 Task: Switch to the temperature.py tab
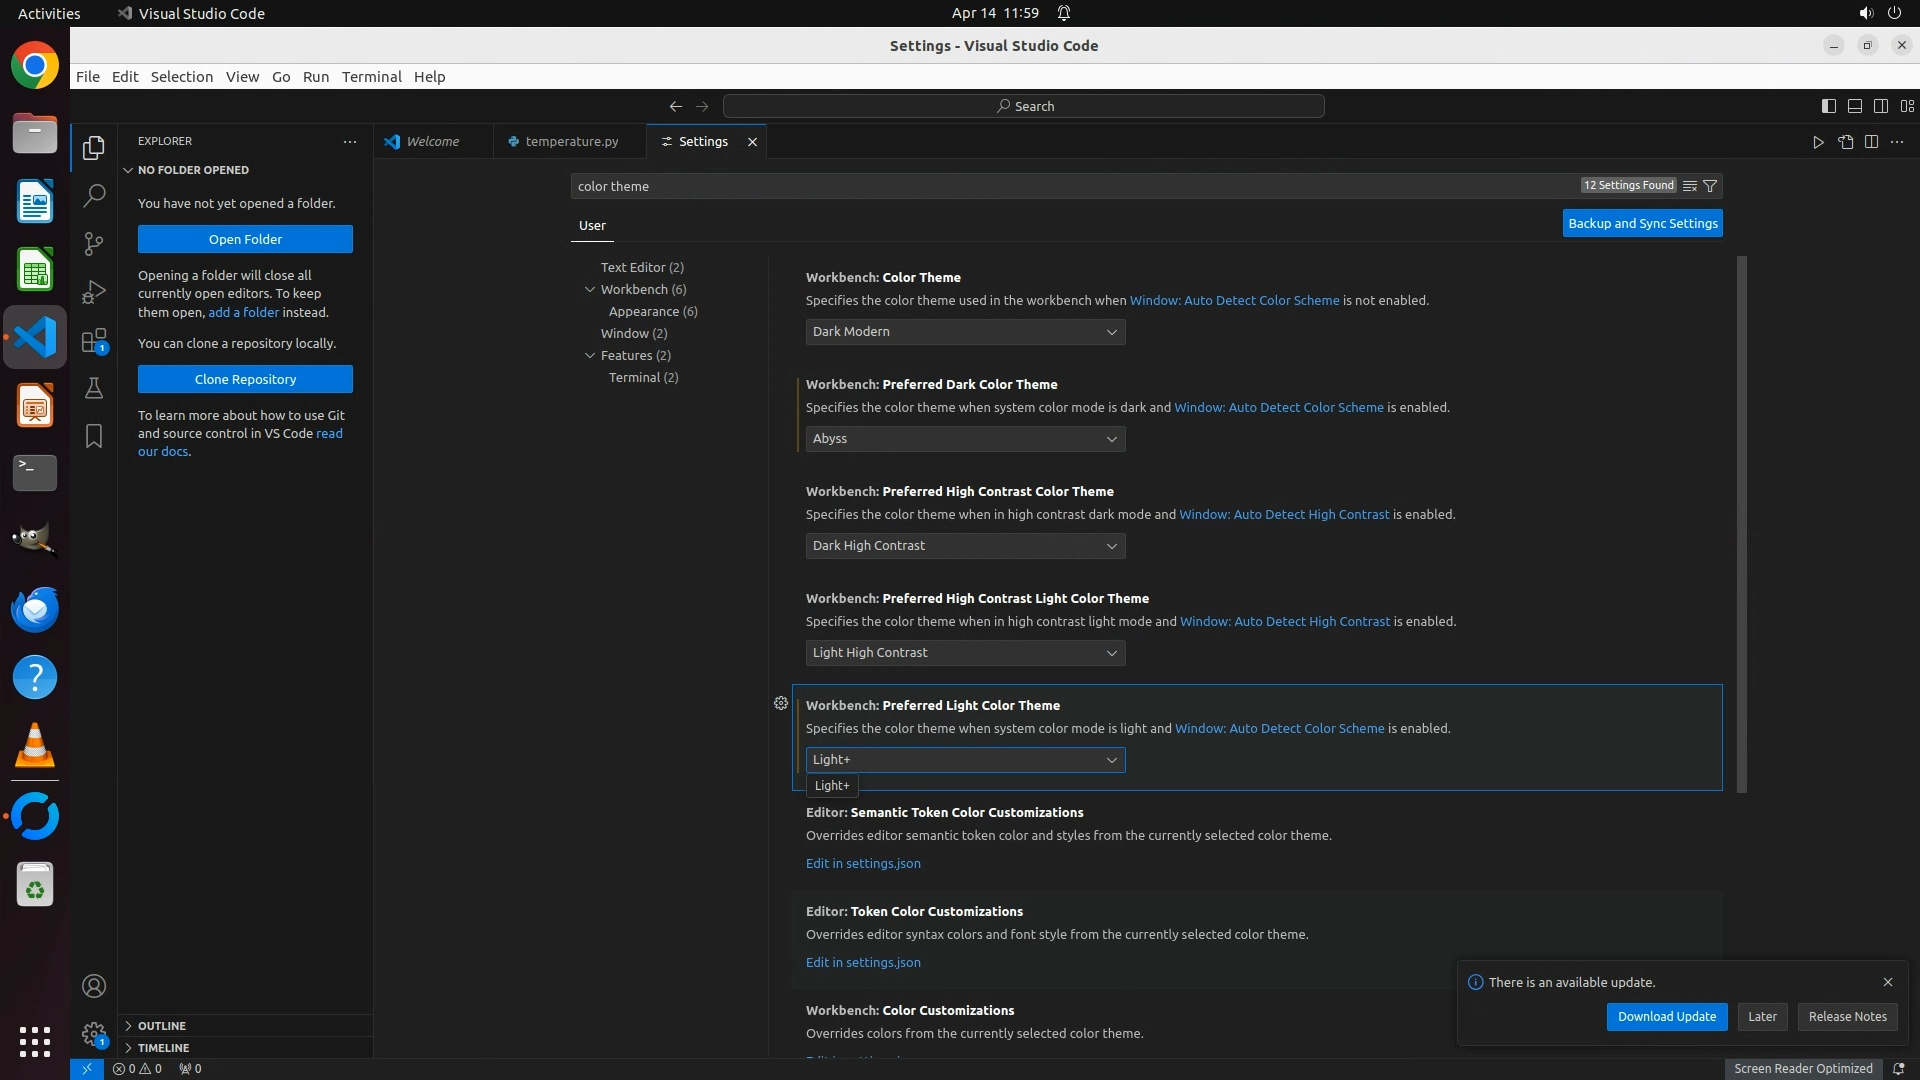coord(571,141)
